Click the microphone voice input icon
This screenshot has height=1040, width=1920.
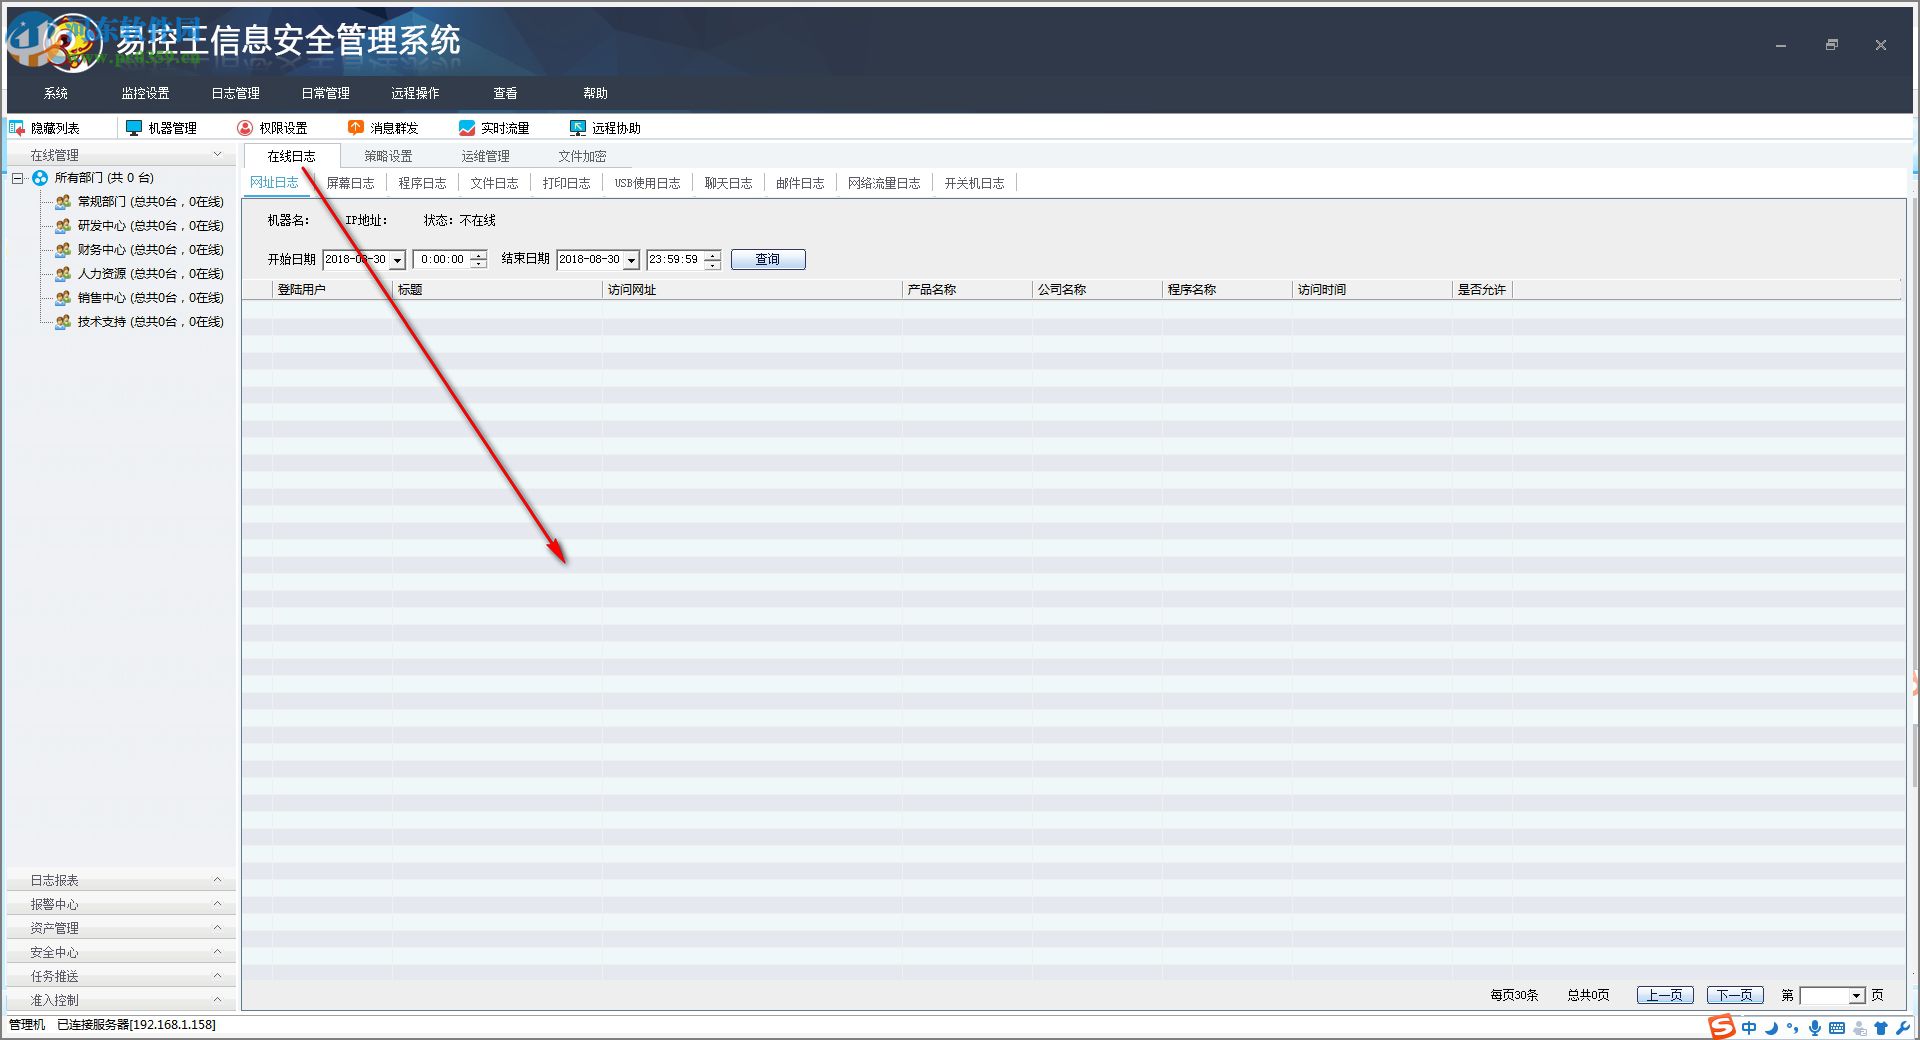tap(1815, 1028)
